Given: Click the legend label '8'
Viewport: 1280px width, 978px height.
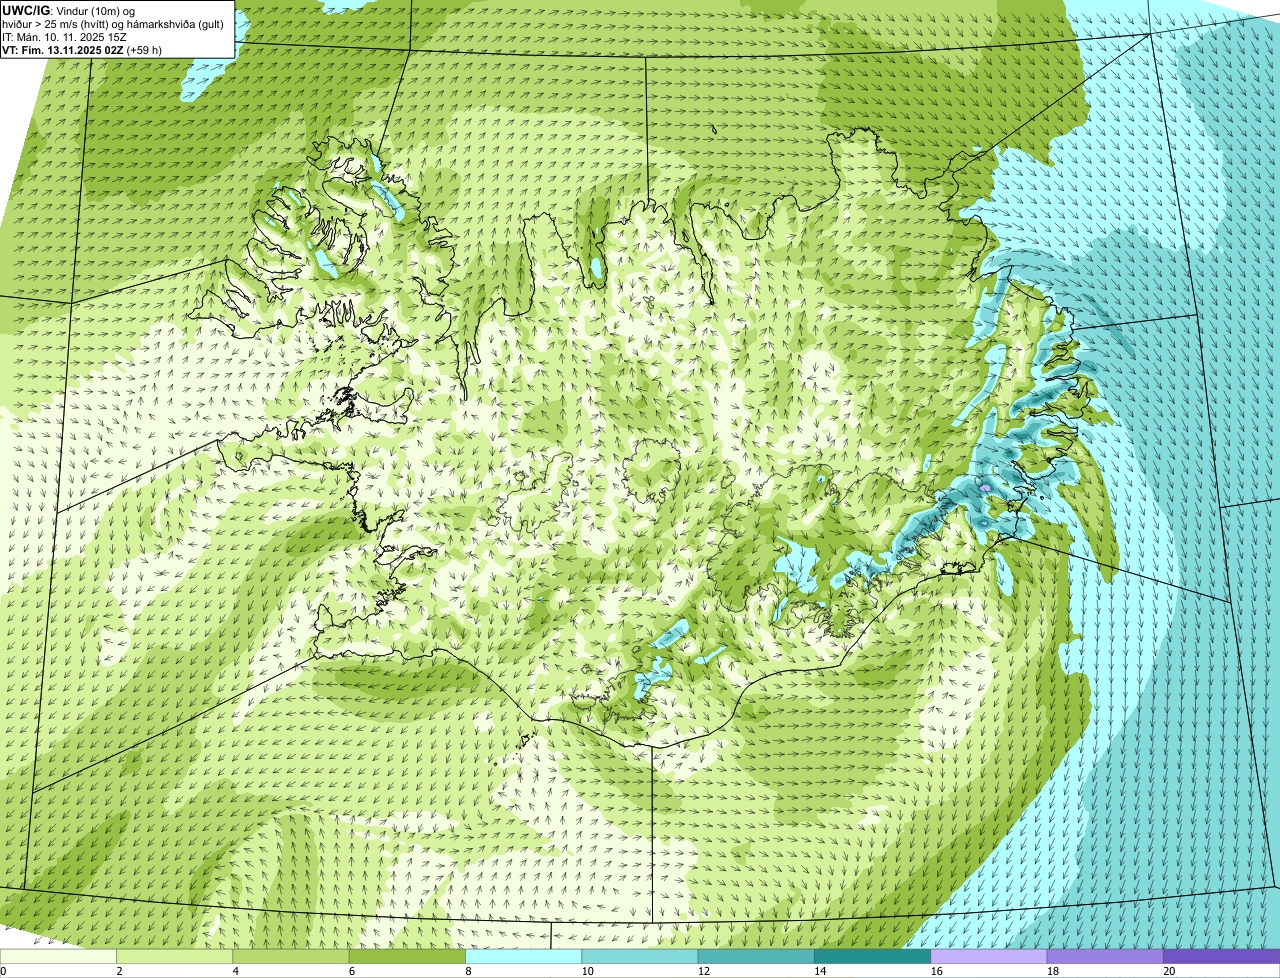Looking at the screenshot, I should [467, 970].
